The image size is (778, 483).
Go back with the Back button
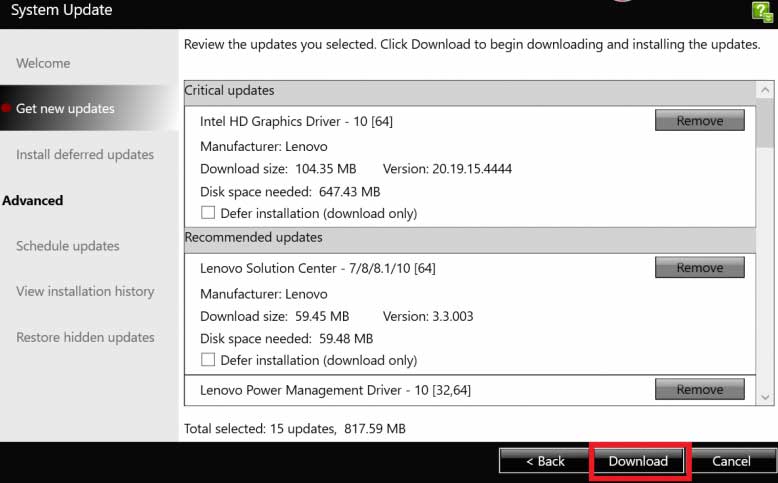pyautogui.click(x=545, y=461)
